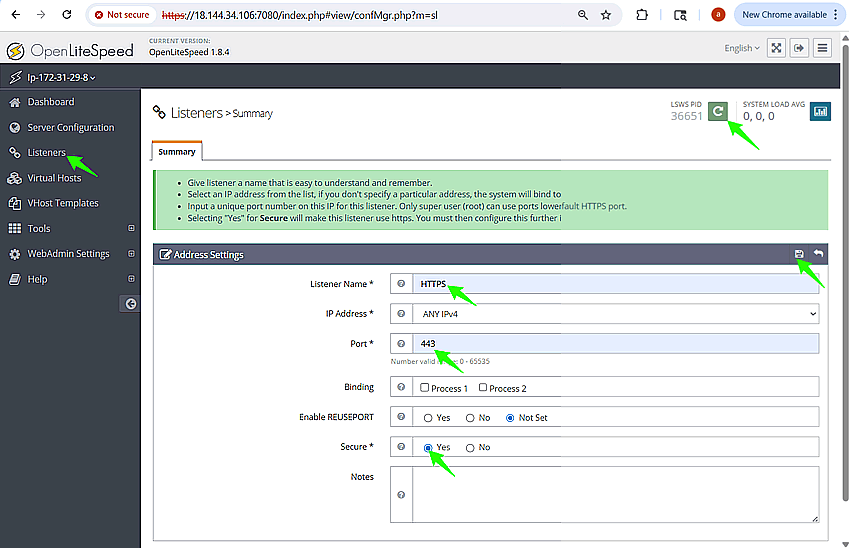Click the back arrow in Address Settings header
This screenshot has width=849, height=548.
818,253
